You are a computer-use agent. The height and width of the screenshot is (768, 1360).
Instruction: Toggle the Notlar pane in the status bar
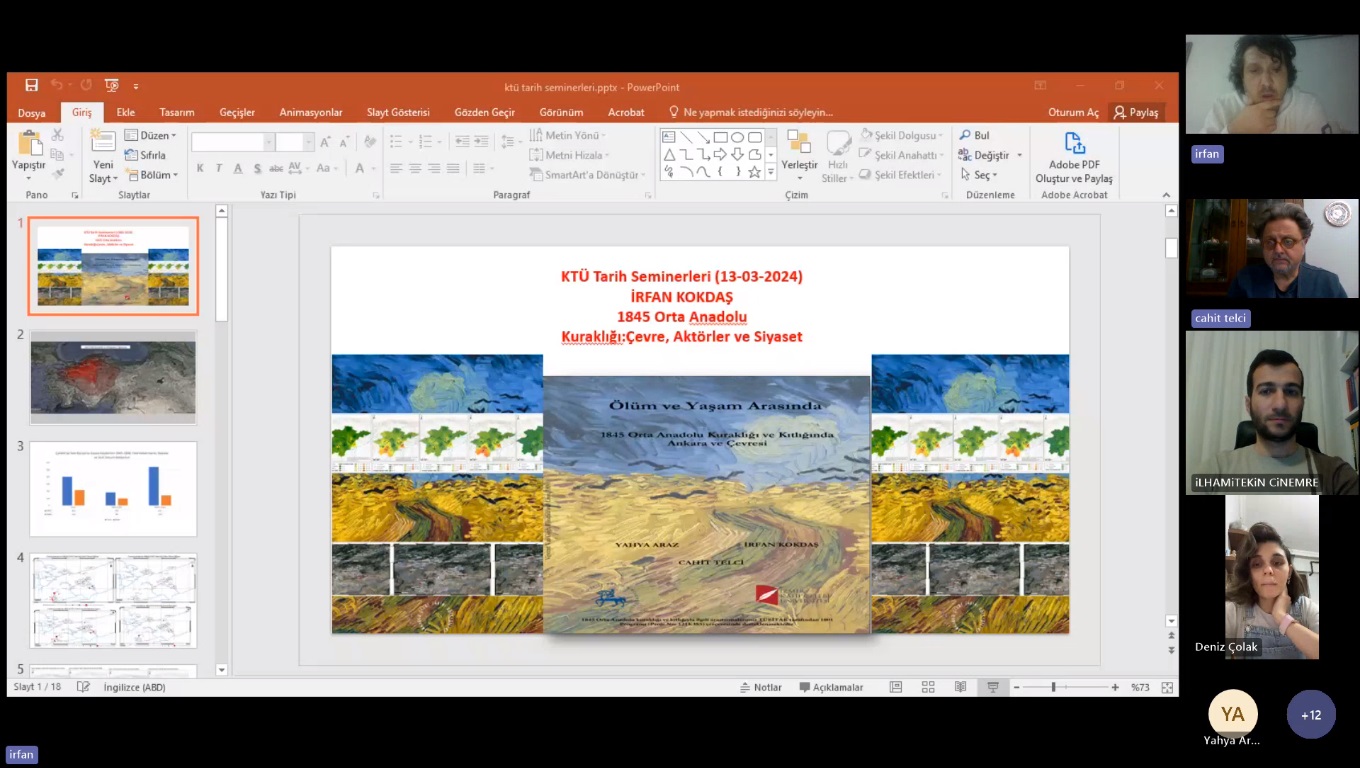pos(761,687)
